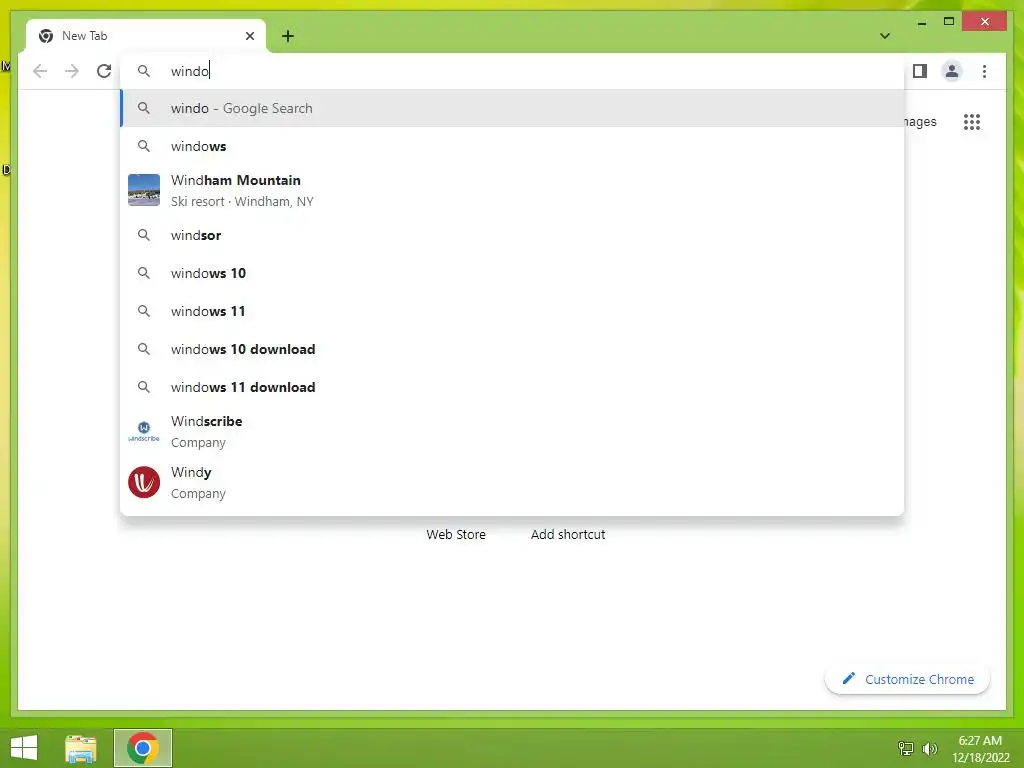Click search icon beside windsor
This screenshot has width=1024, height=768.
pyautogui.click(x=144, y=235)
